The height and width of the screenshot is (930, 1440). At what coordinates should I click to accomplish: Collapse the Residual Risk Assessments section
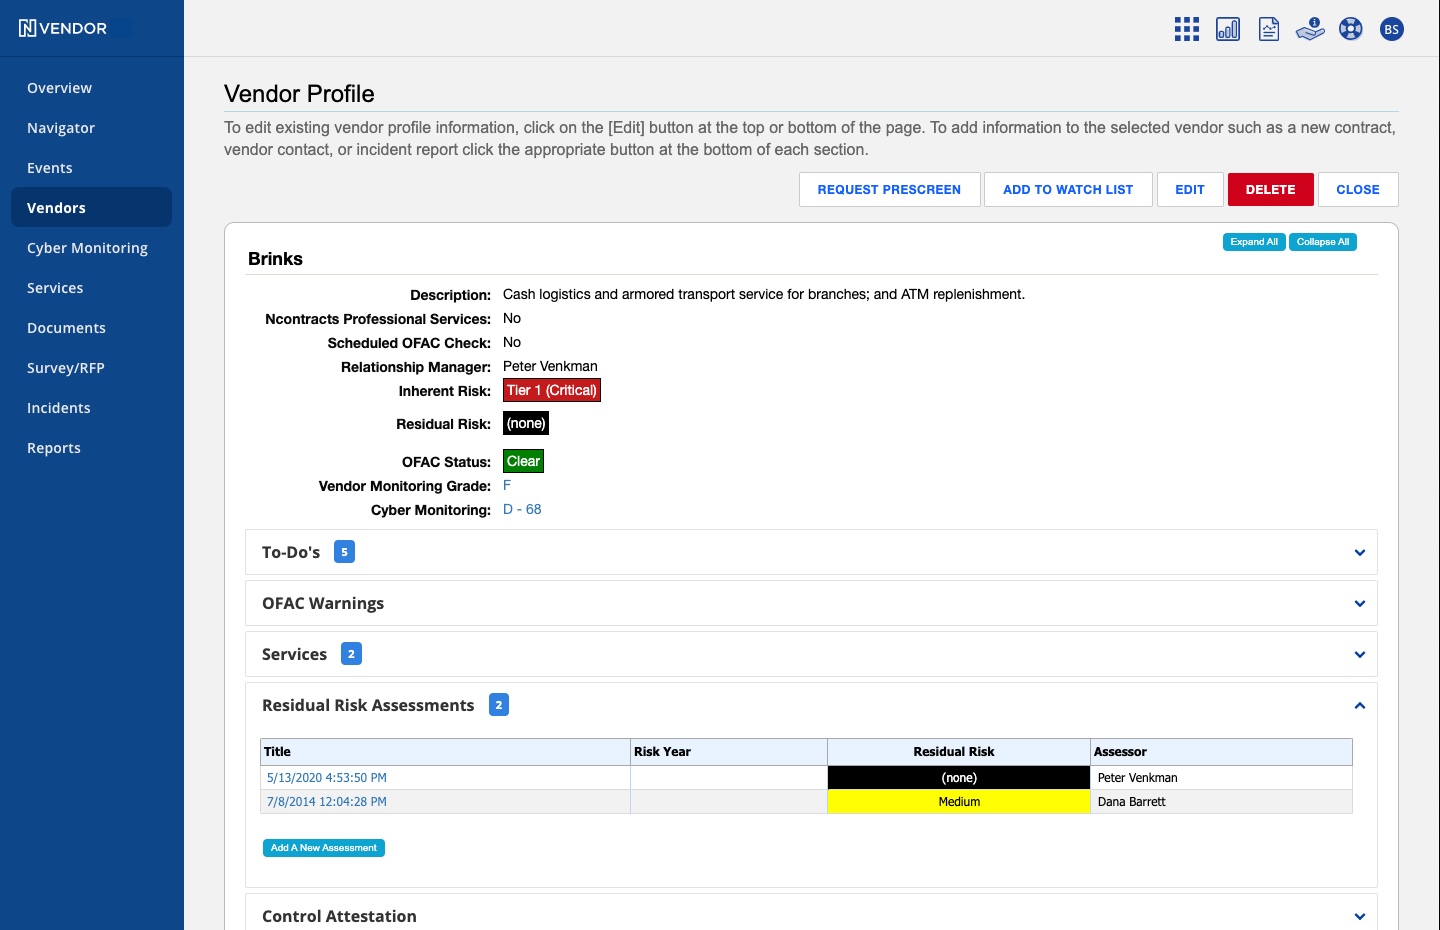1359,705
